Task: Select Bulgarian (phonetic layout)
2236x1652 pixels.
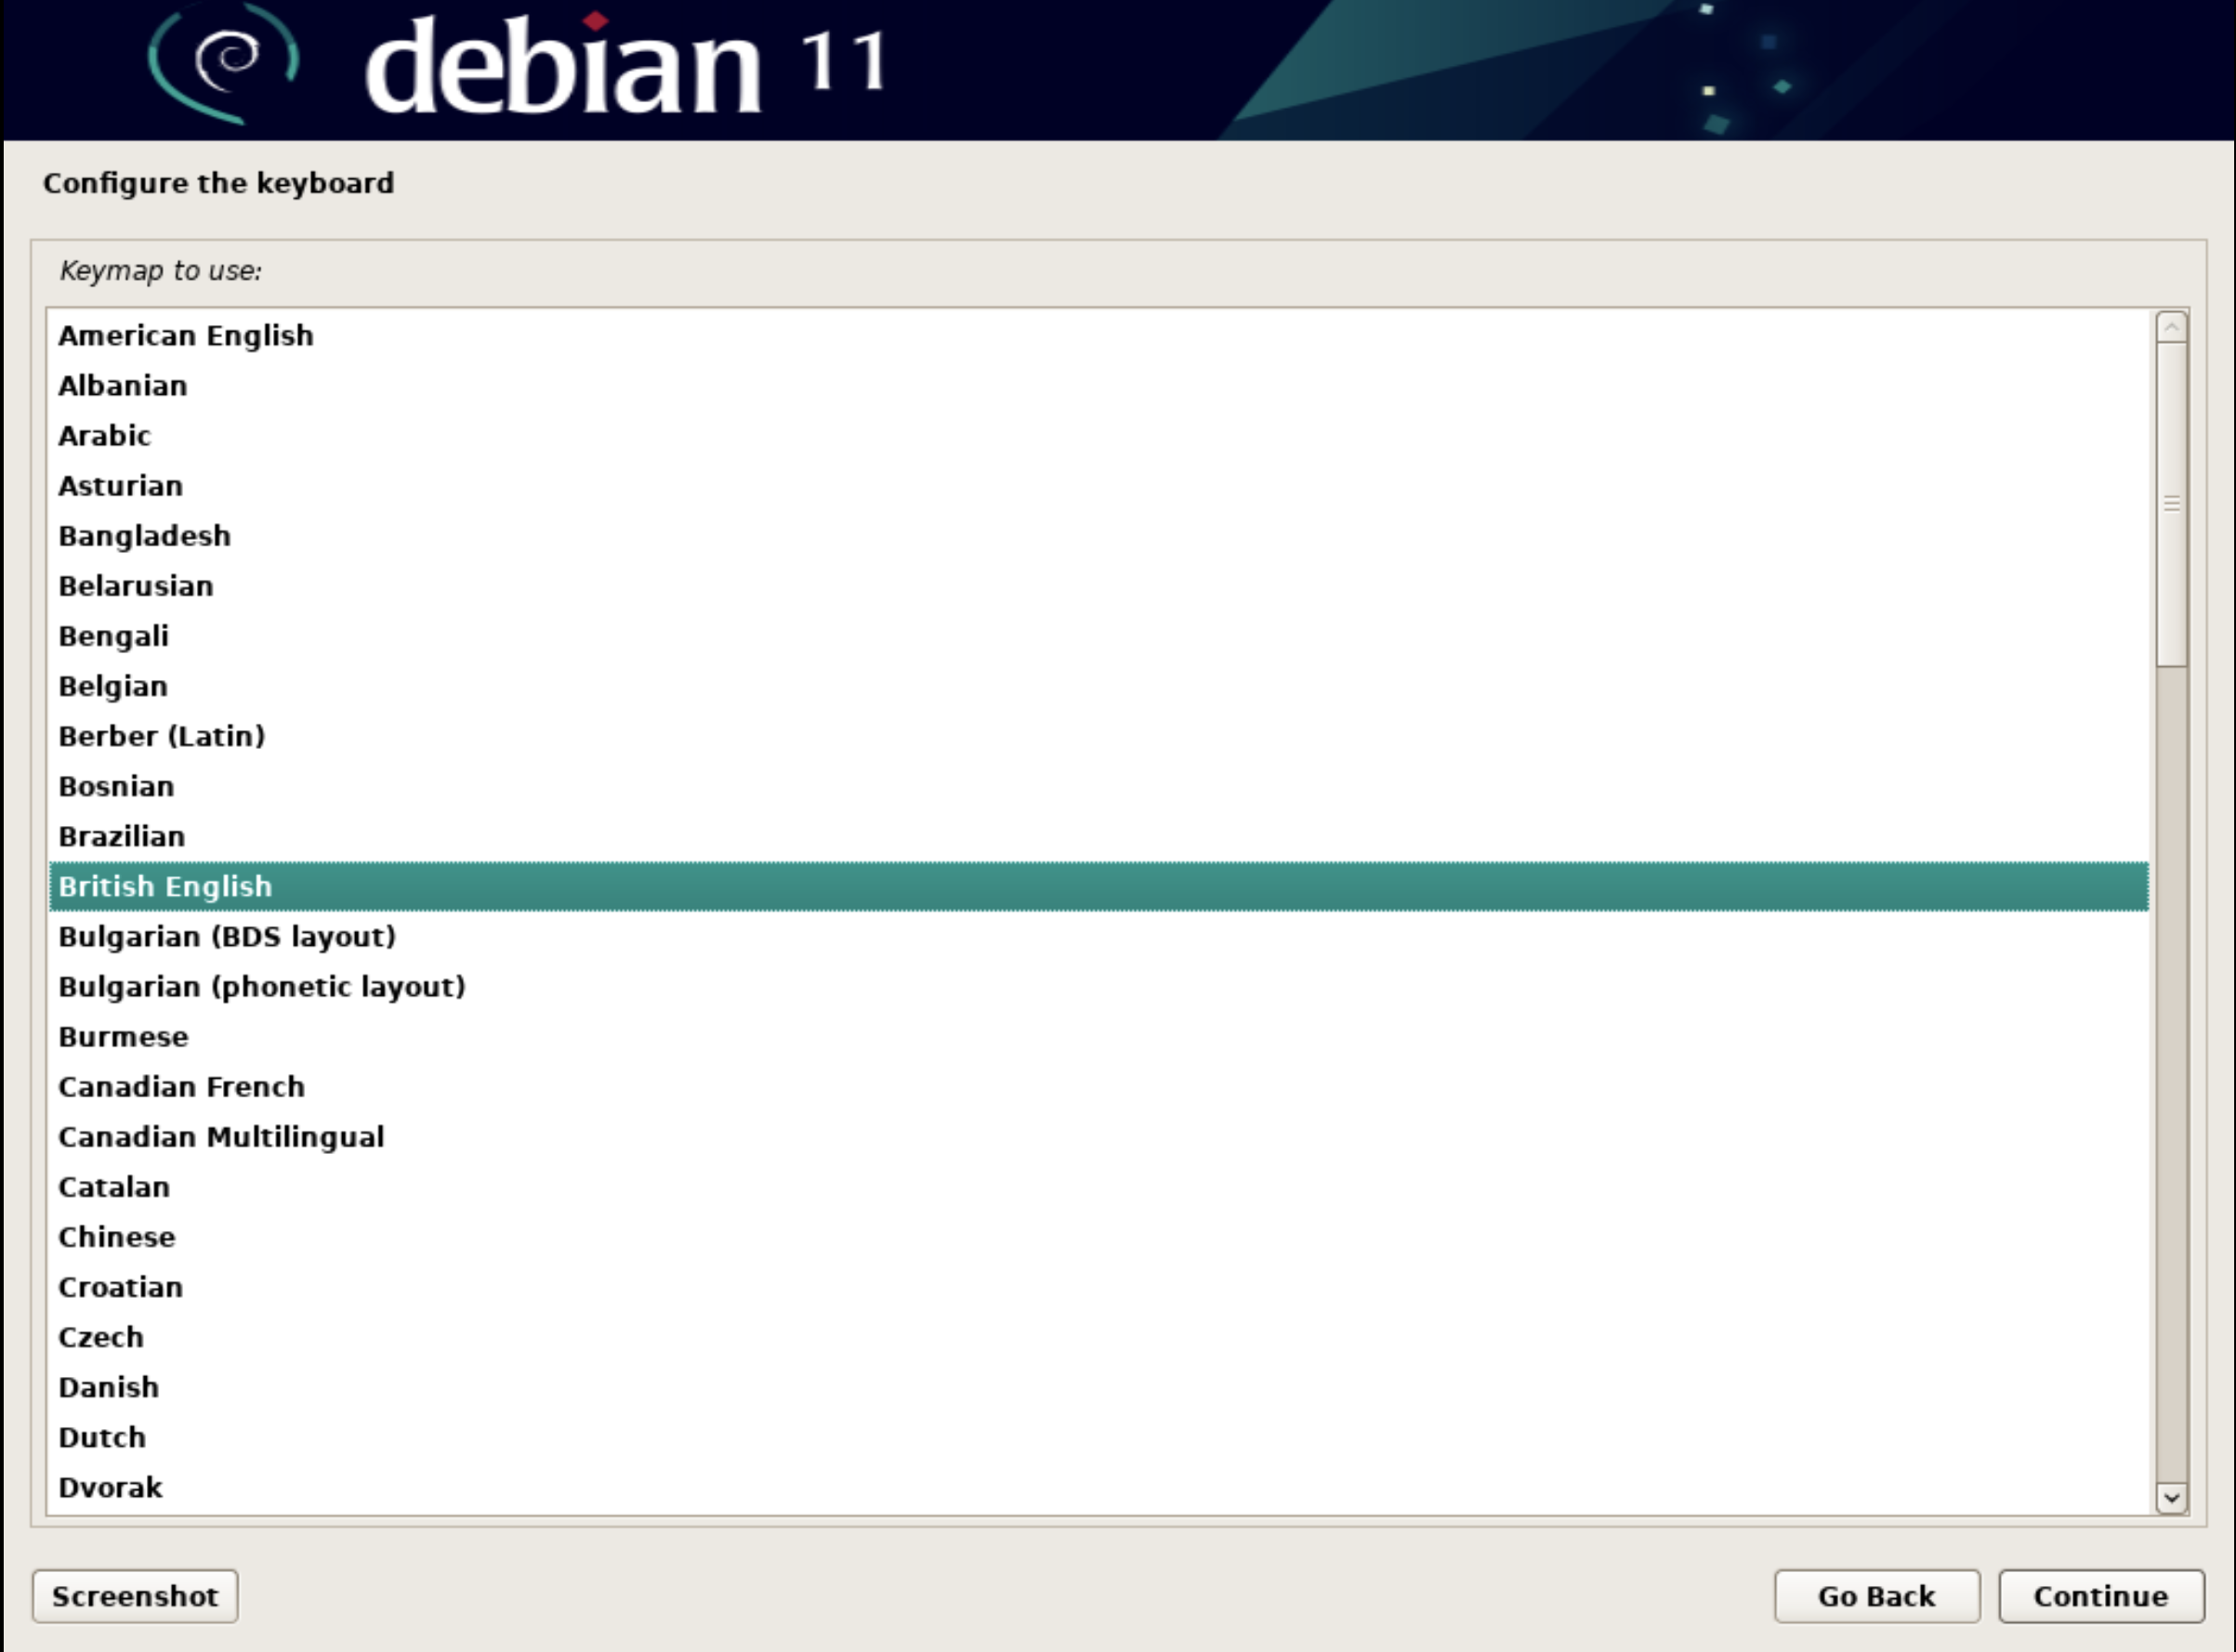Action: [x=1099, y=986]
